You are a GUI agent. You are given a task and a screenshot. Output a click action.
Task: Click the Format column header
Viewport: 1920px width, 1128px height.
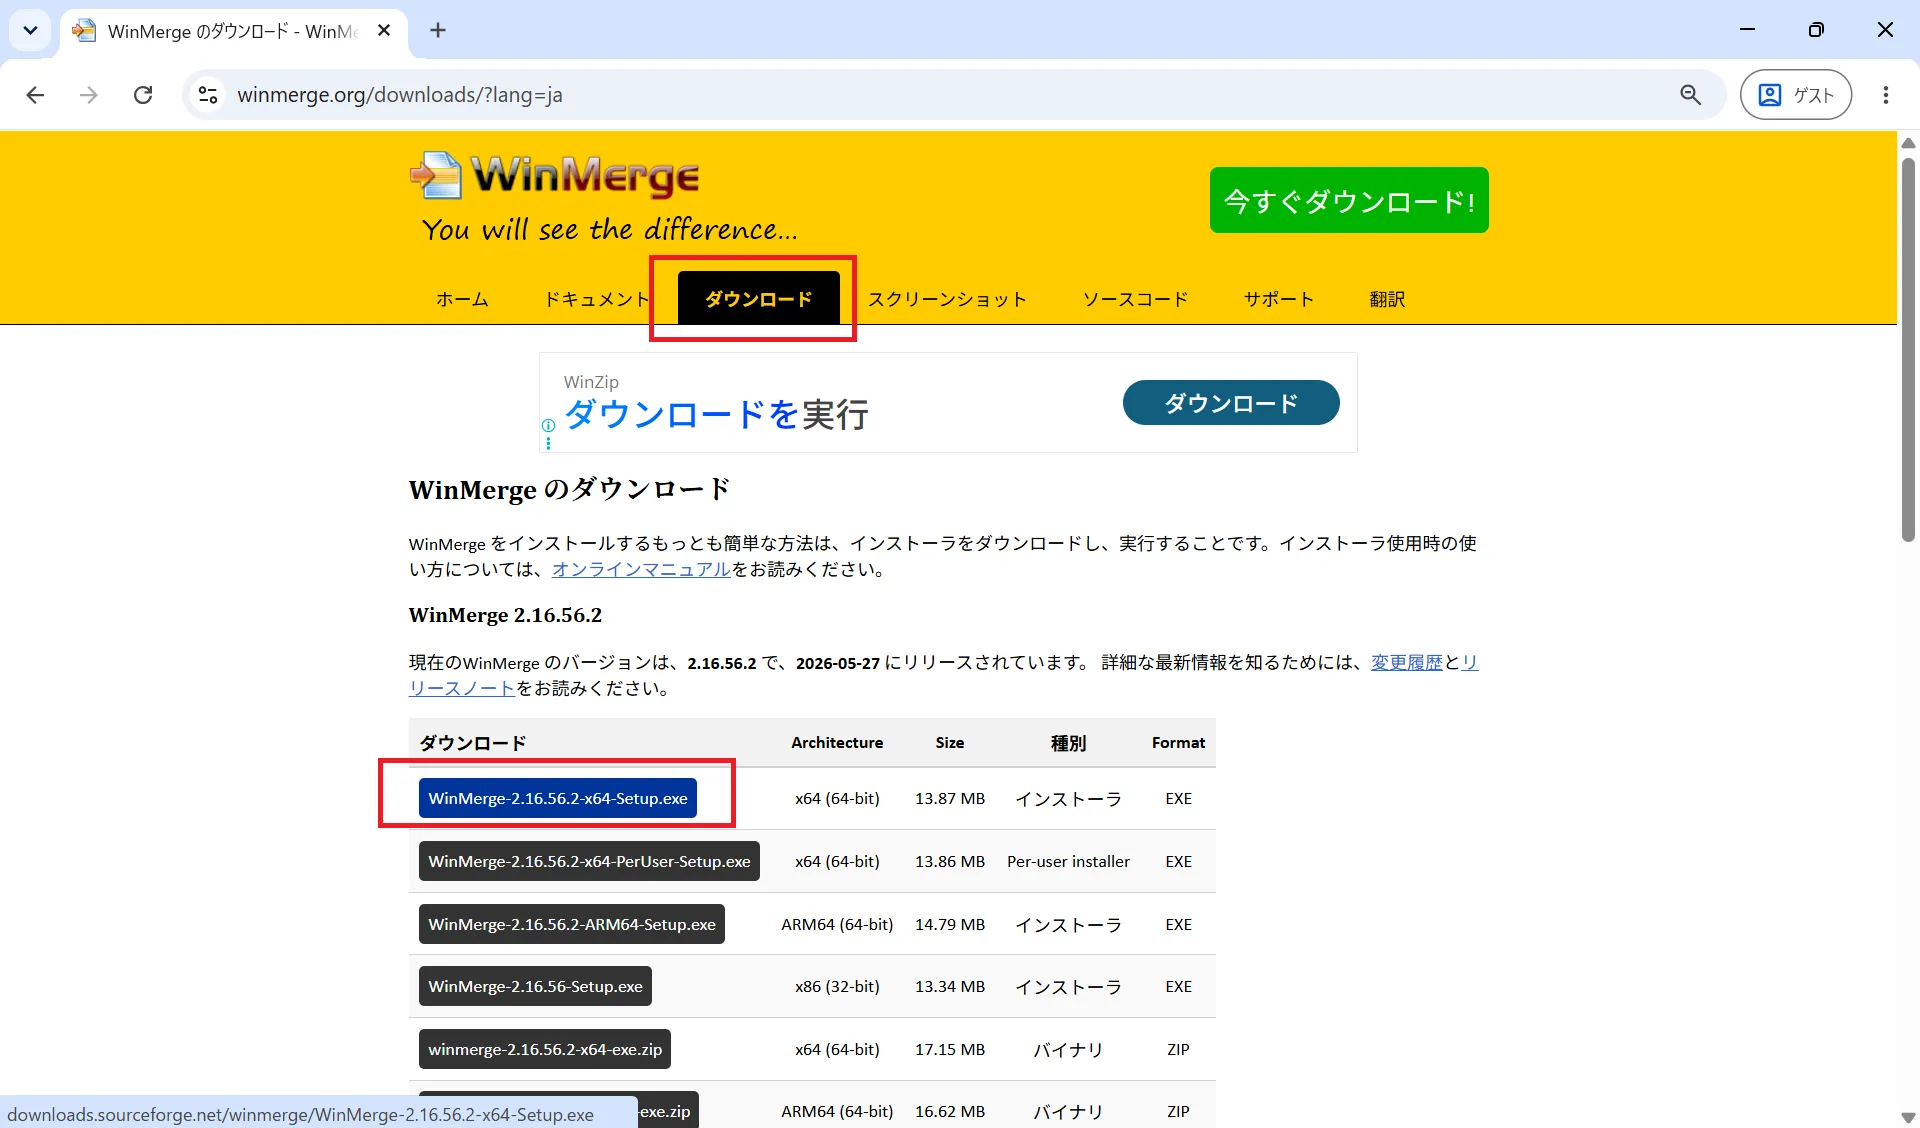[1178, 743]
